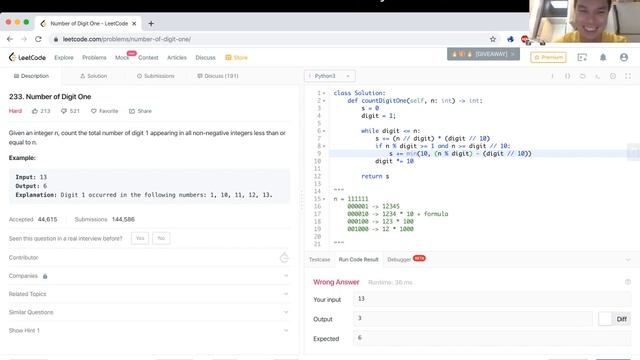Expand the Show Hint 1 section
Image resolution: width=640 pixels, height=360 pixels.
coord(149,330)
